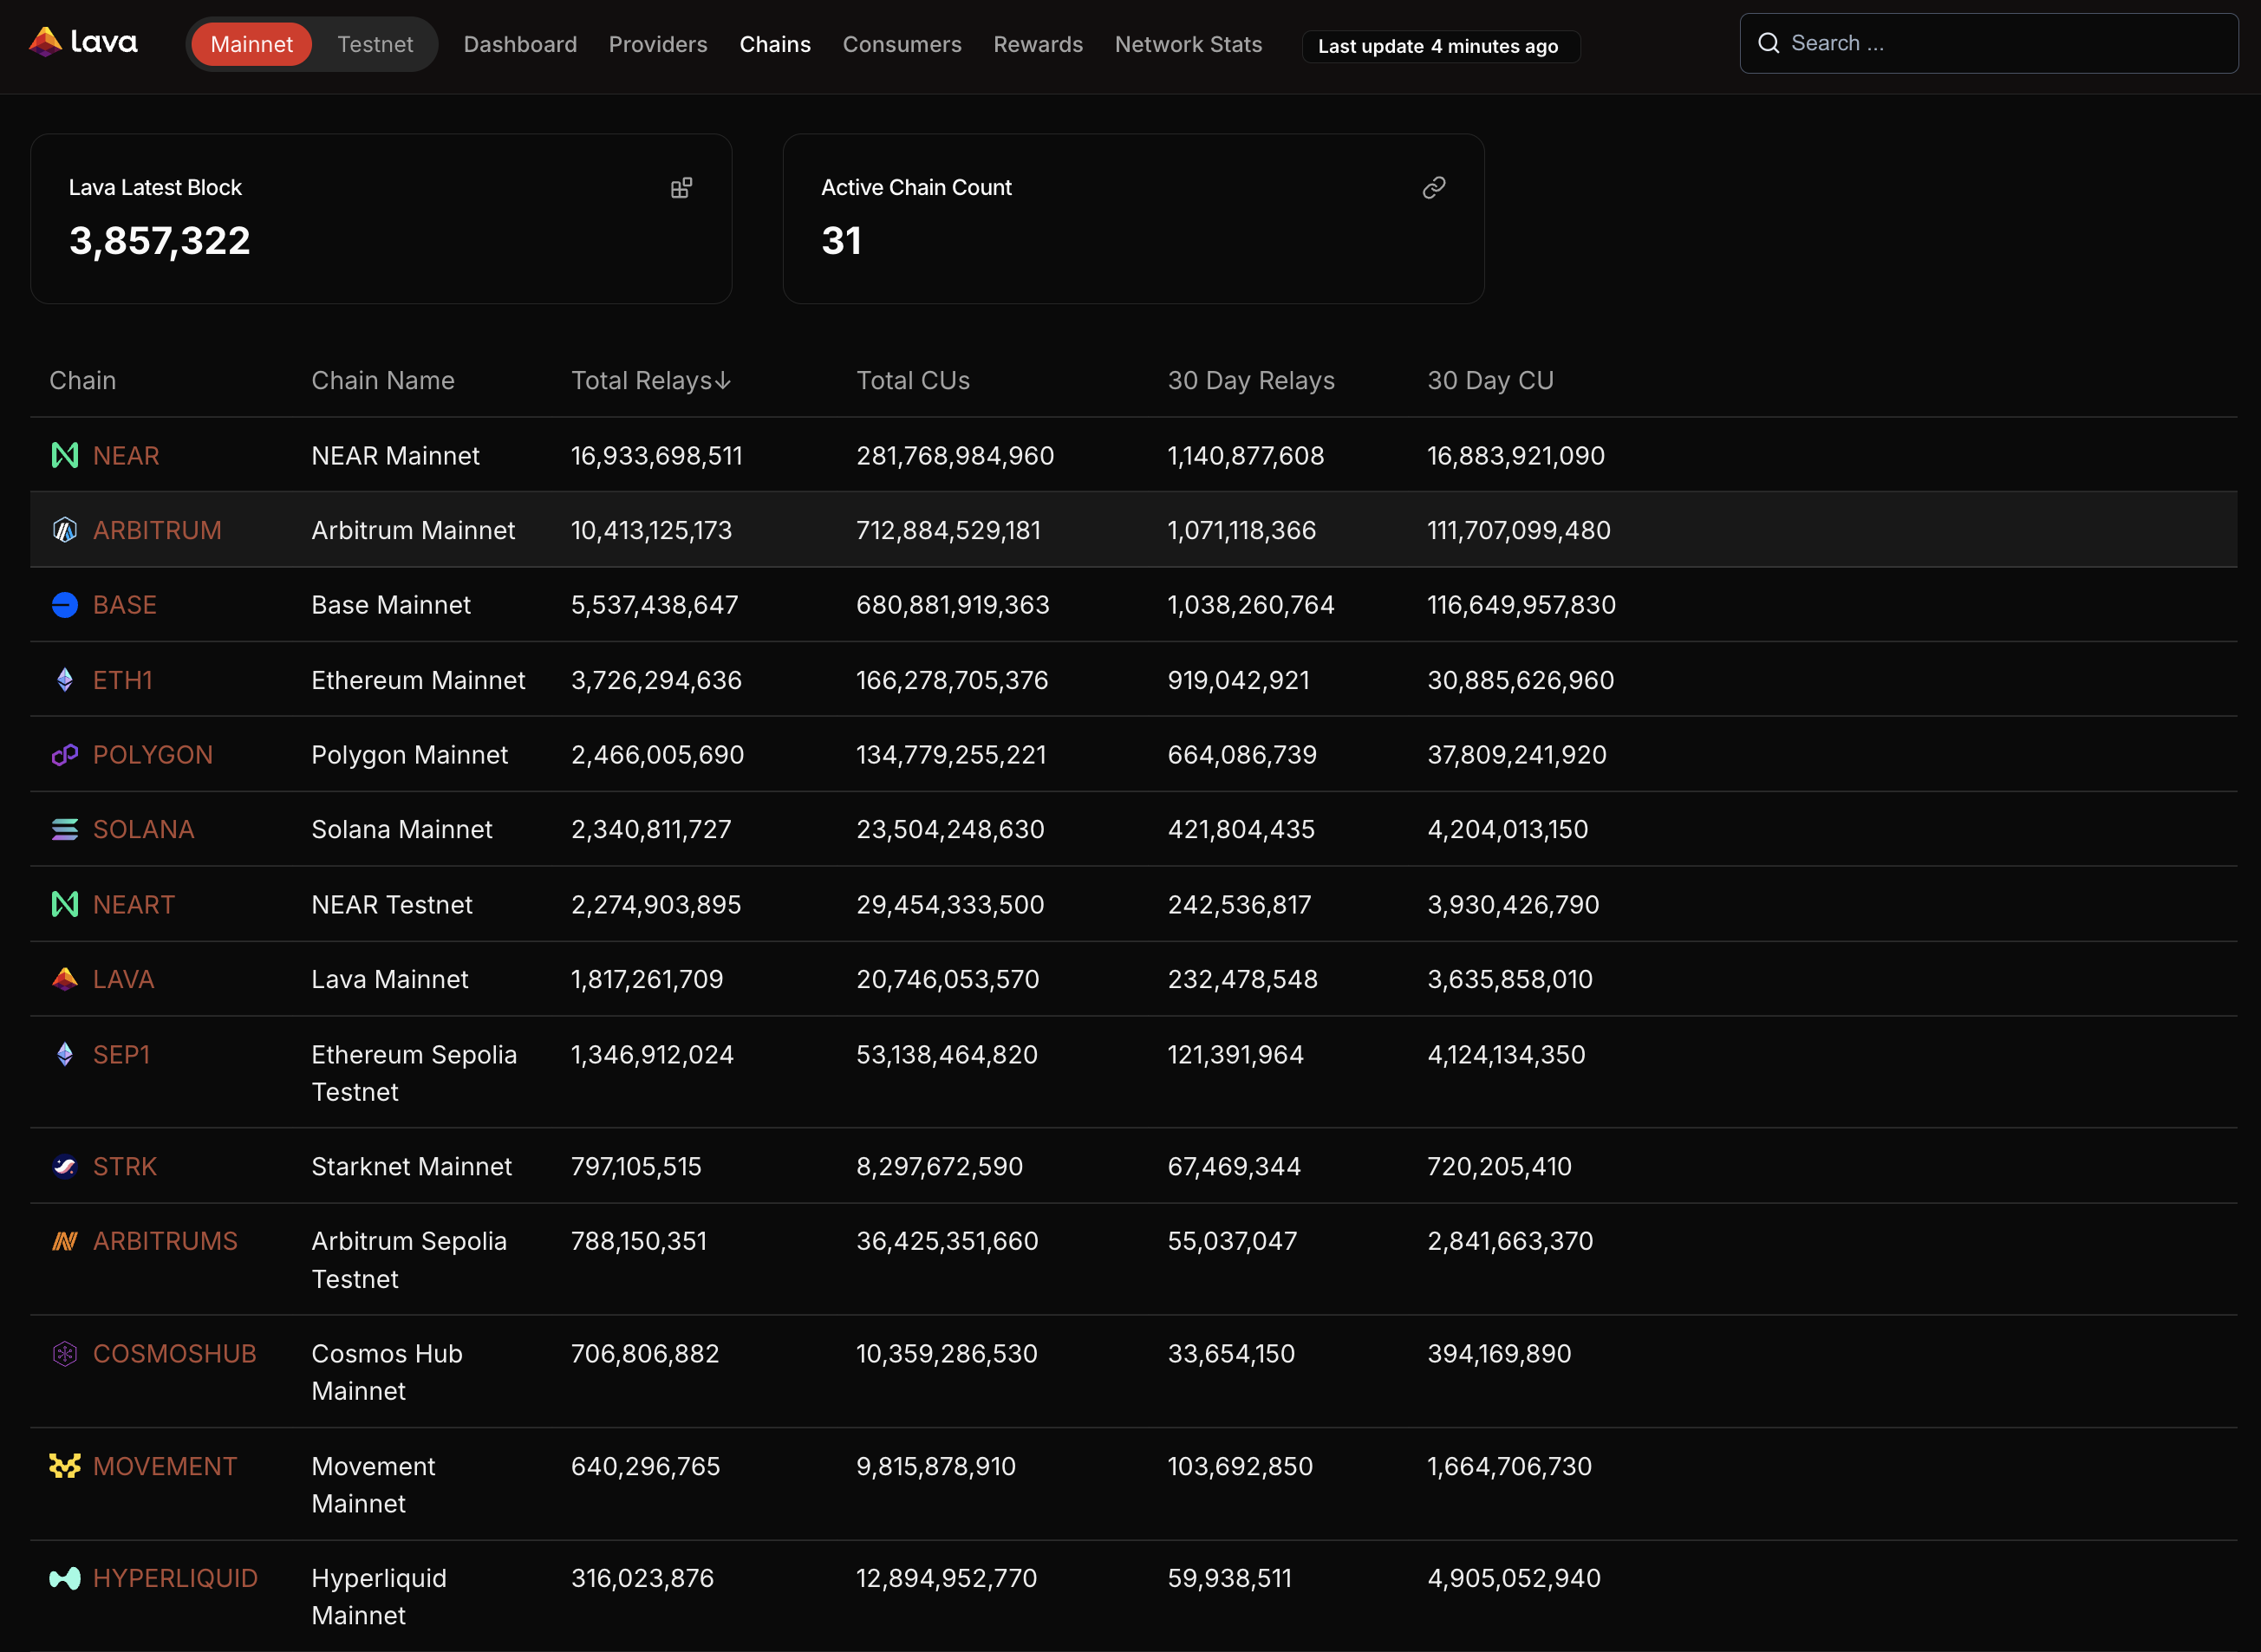Click the Movement chain icon
The width and height of the screenshot is (2261, 1652).
coord(64,1465)
